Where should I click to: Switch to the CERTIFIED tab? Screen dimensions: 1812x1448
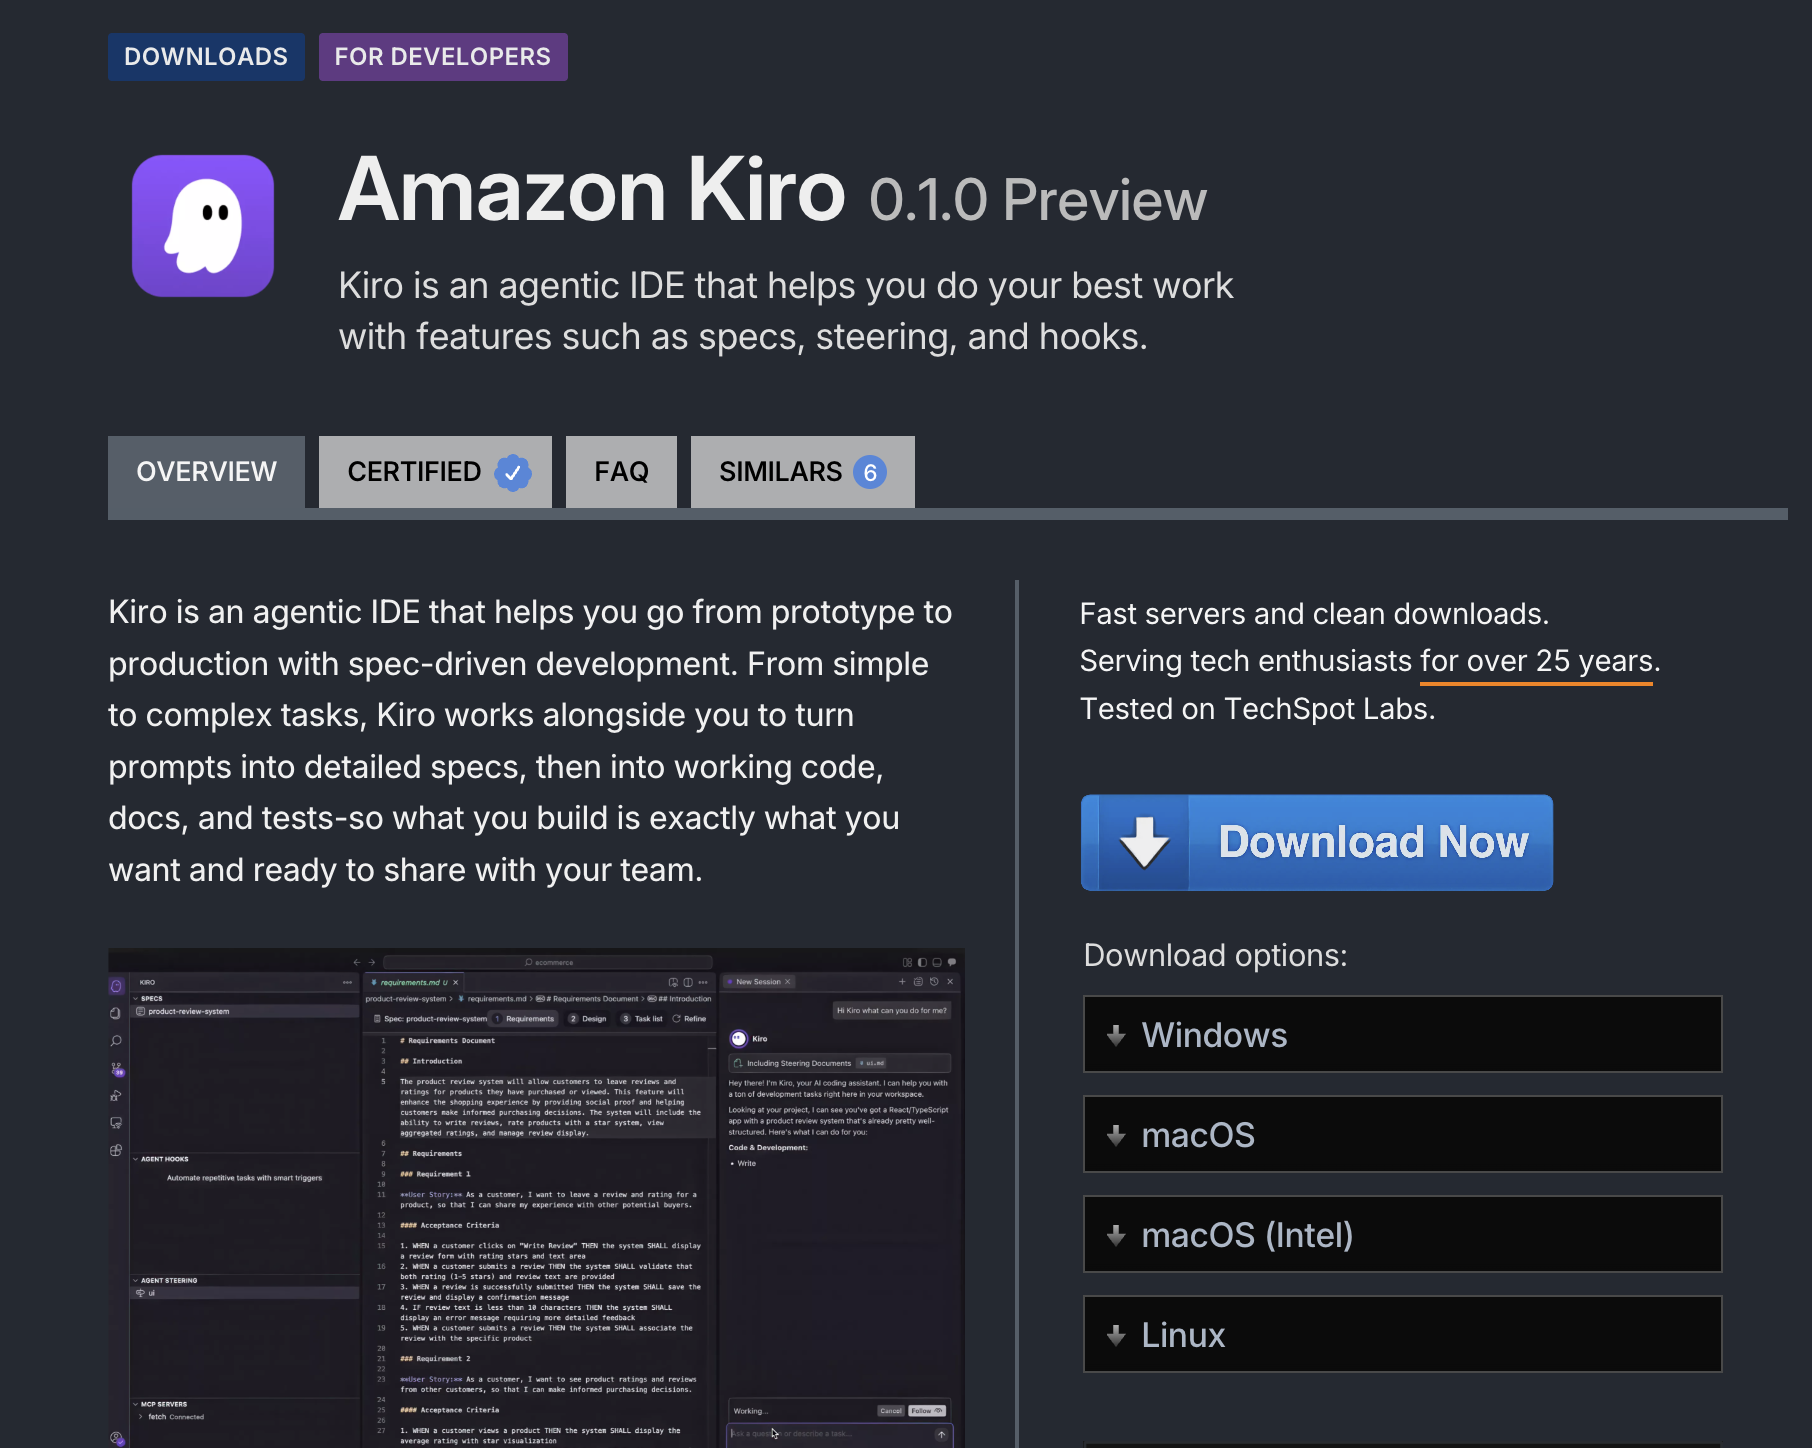(x=435, y=472)
